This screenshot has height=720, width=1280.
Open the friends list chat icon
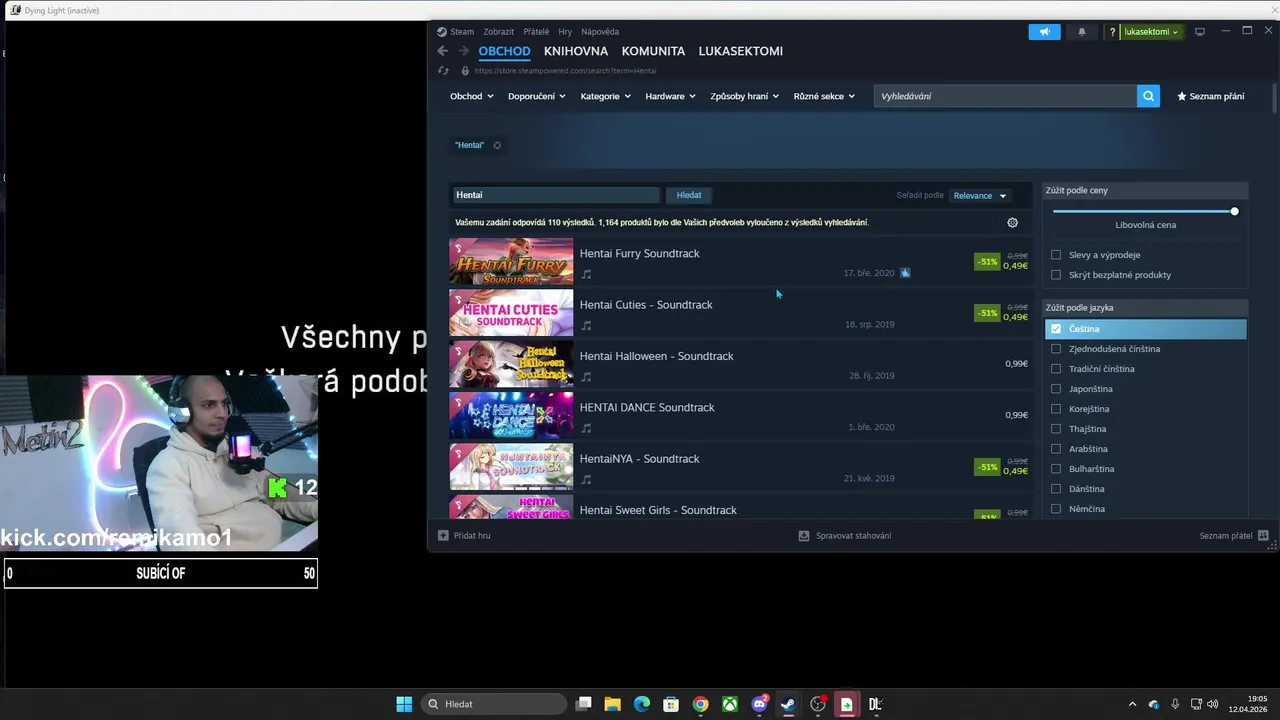pos(1263,535)
